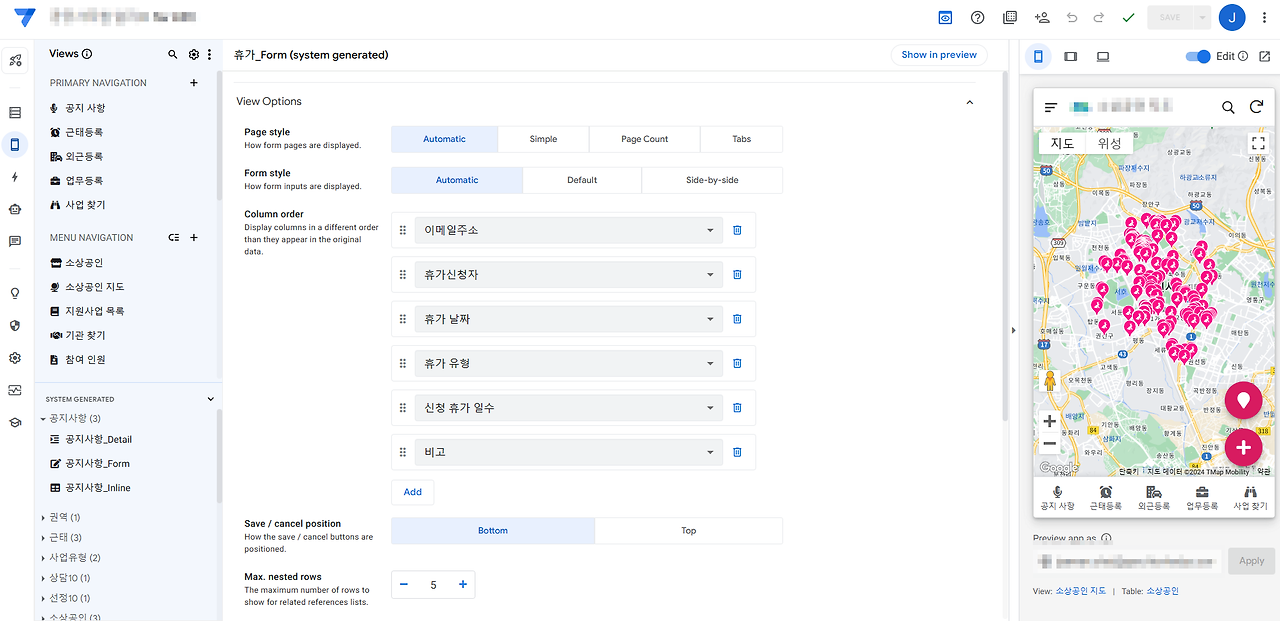Open Automation lightning icon in sidebar
The height and width of the screenshot is (621, 1280).
click(15, 177)
